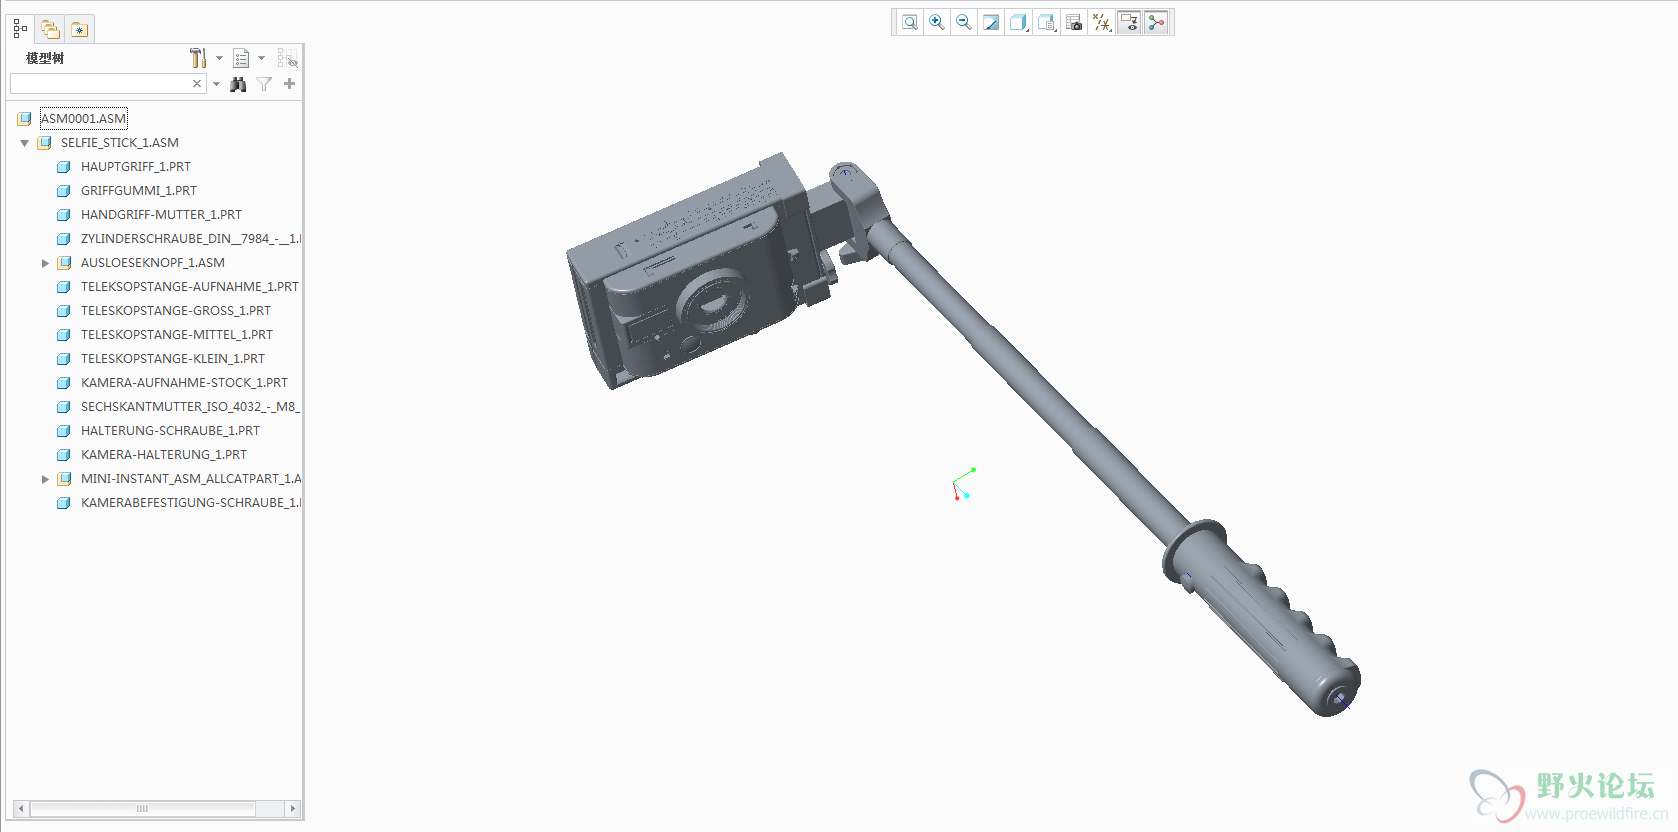Click the Zoom In magnifier icon
The height and width of the screenshot is (832, 1678).
(937, 22)
